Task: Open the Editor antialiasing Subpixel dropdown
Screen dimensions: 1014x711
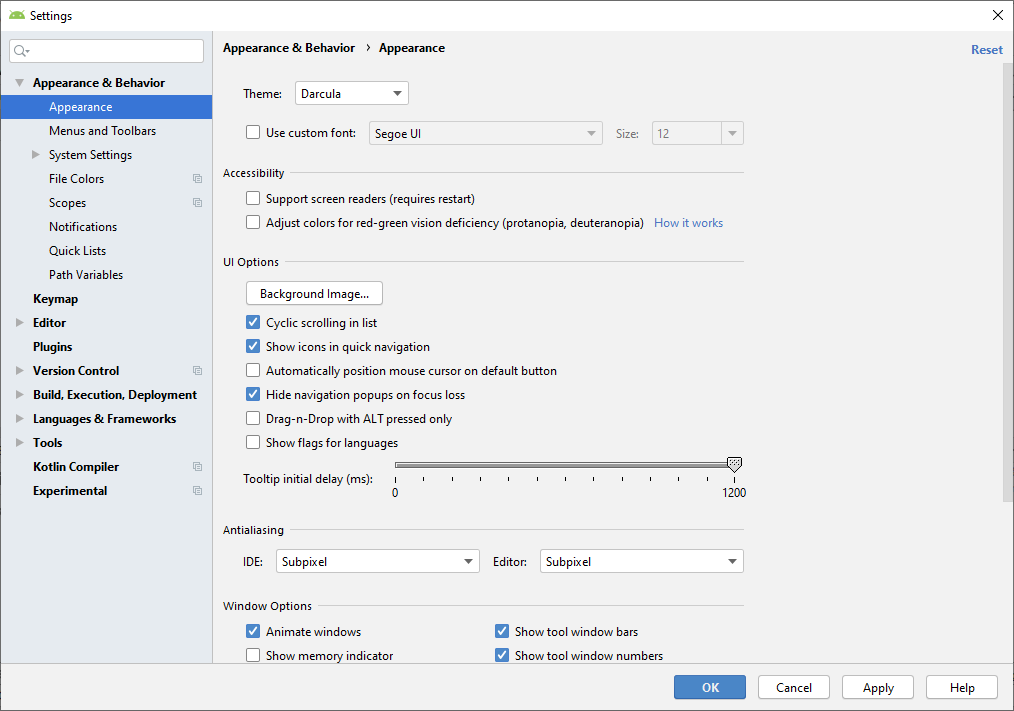Action: 642,562
